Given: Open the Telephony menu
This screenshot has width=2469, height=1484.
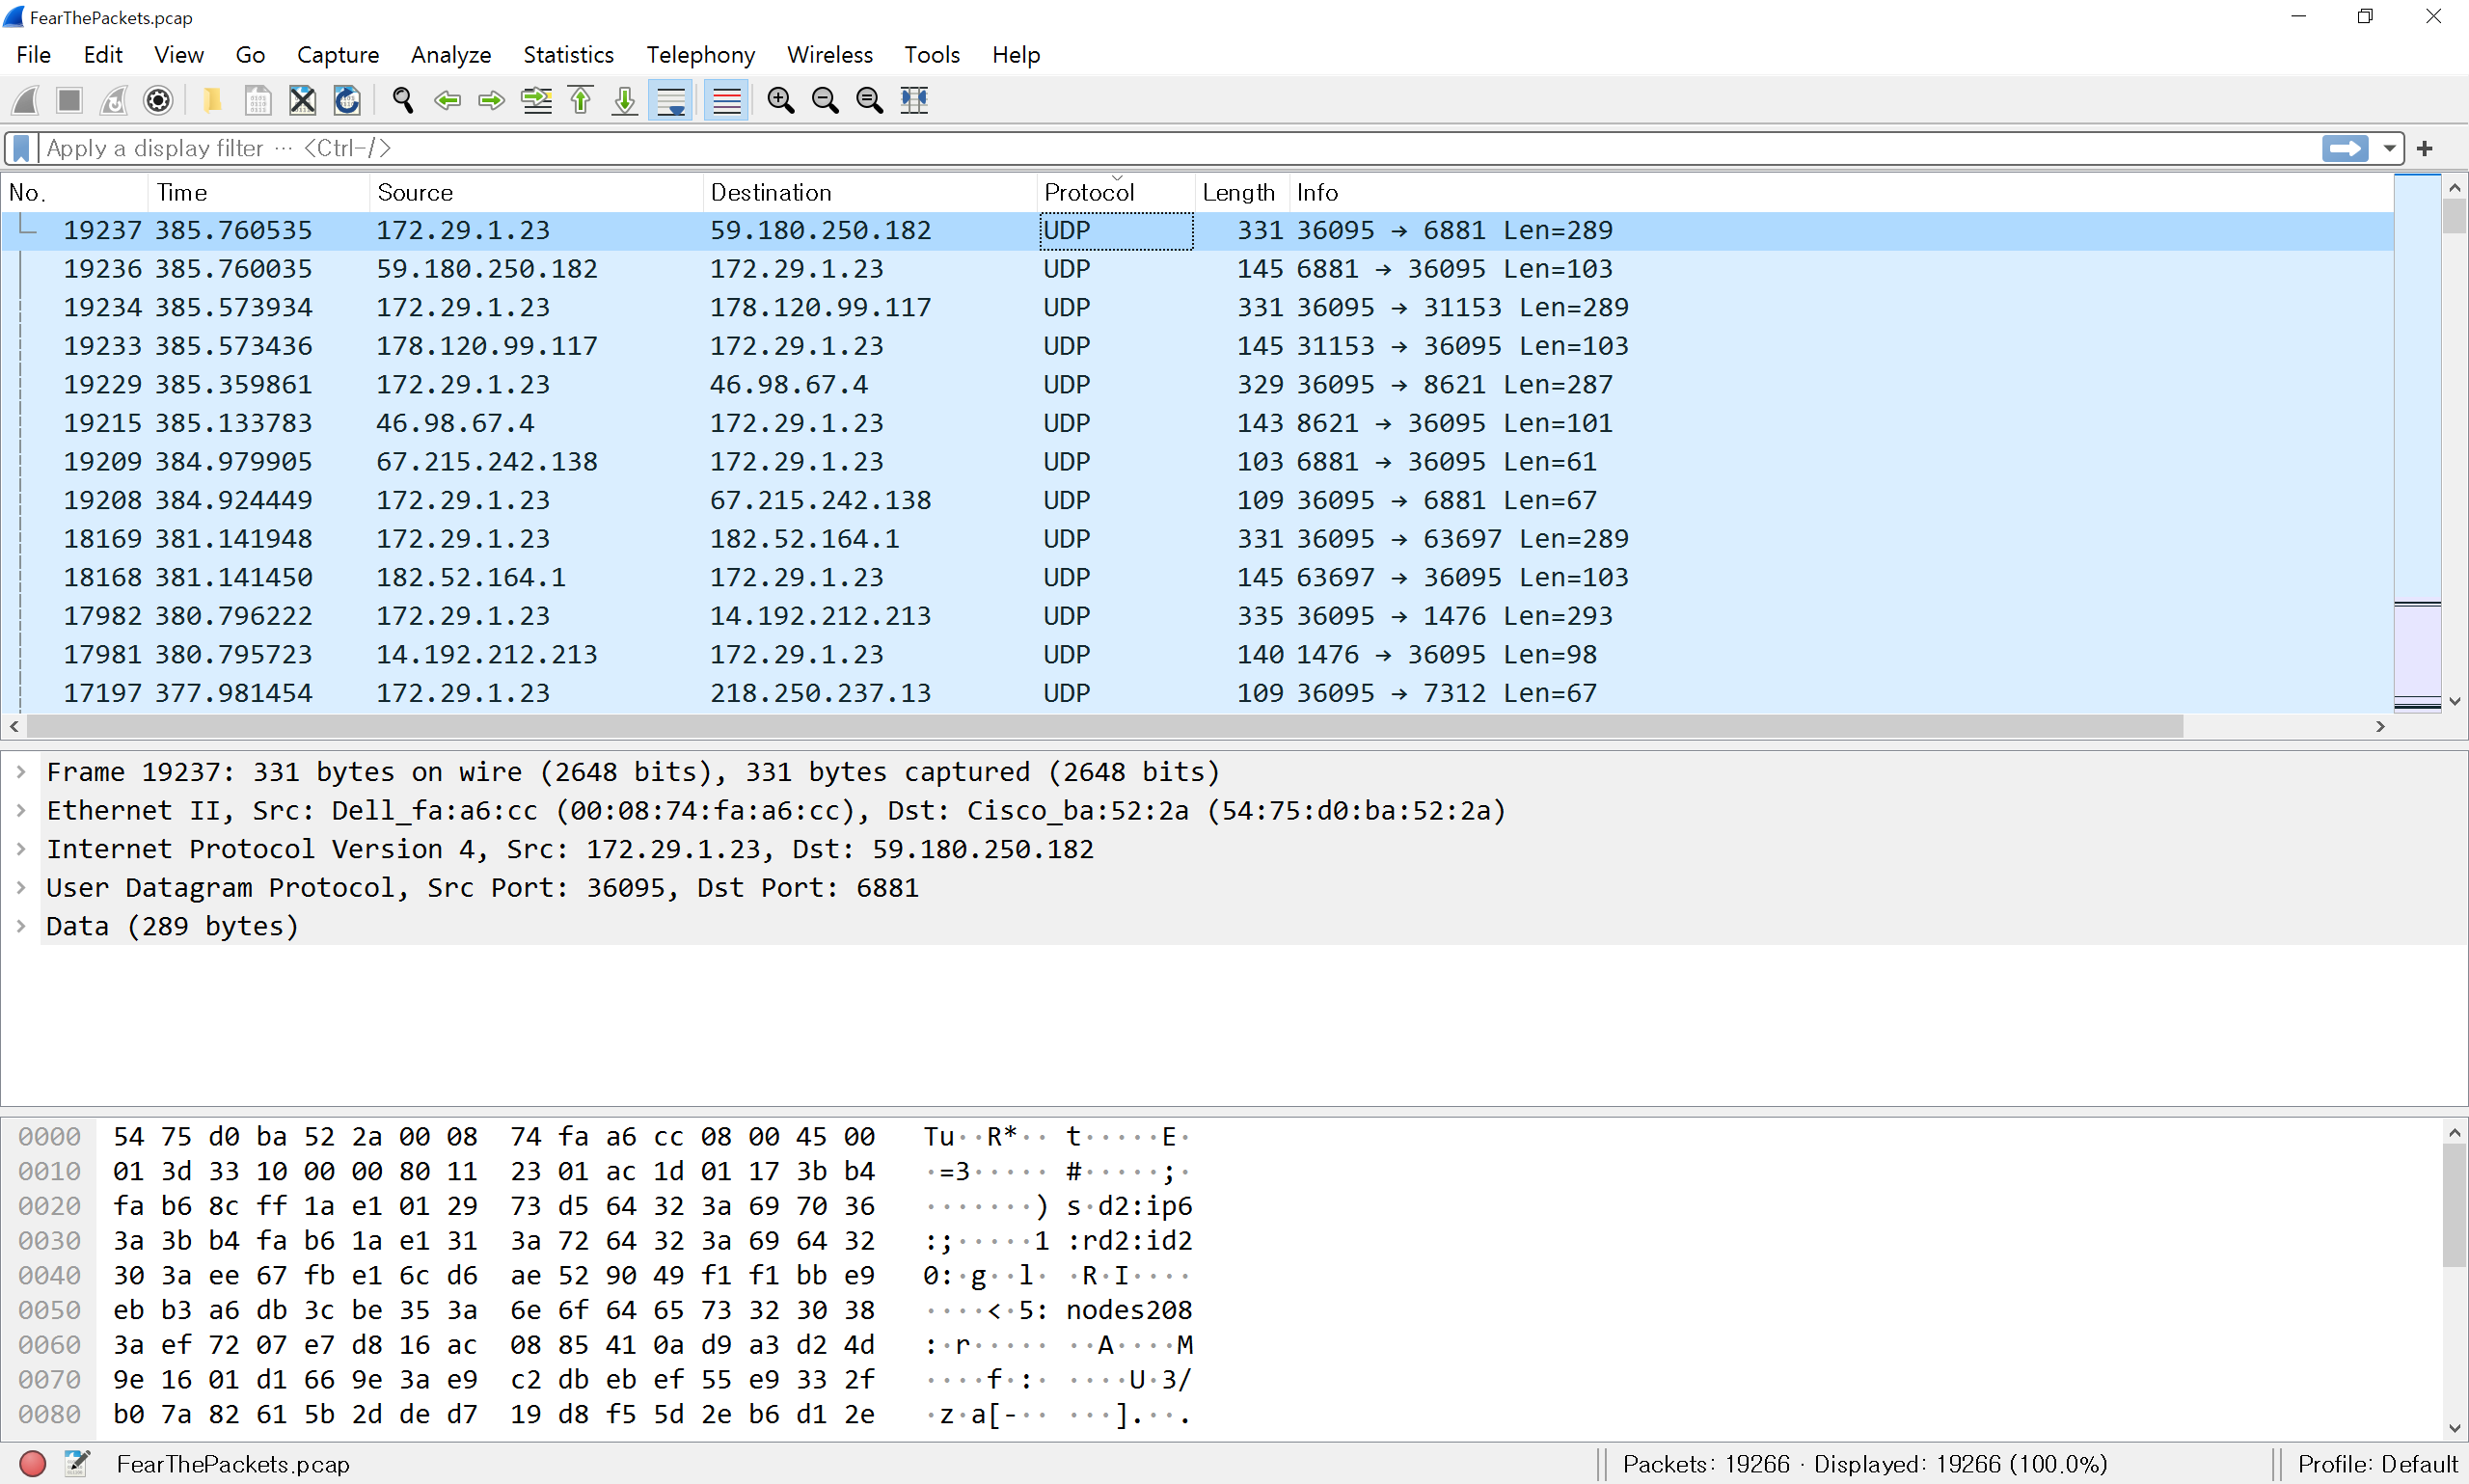Looking at the screenshot, I should click(700, 54).
